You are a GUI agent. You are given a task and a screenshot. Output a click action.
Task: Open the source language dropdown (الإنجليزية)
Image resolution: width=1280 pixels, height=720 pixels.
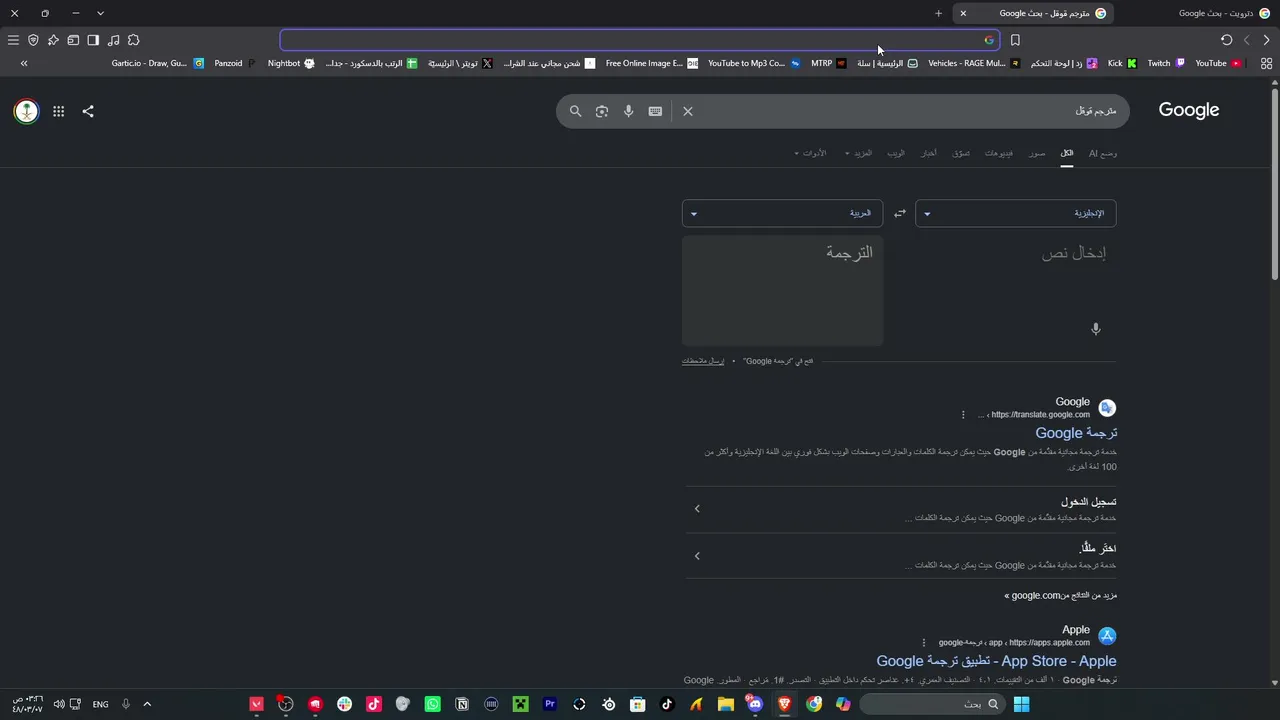pos(1016,213)
